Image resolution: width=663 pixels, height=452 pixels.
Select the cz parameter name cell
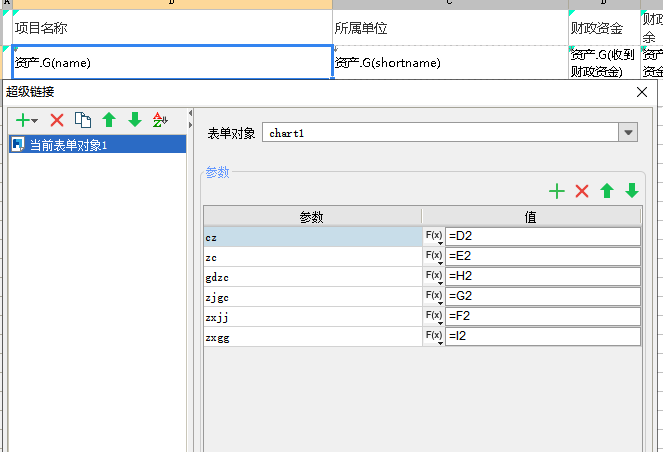313,237
